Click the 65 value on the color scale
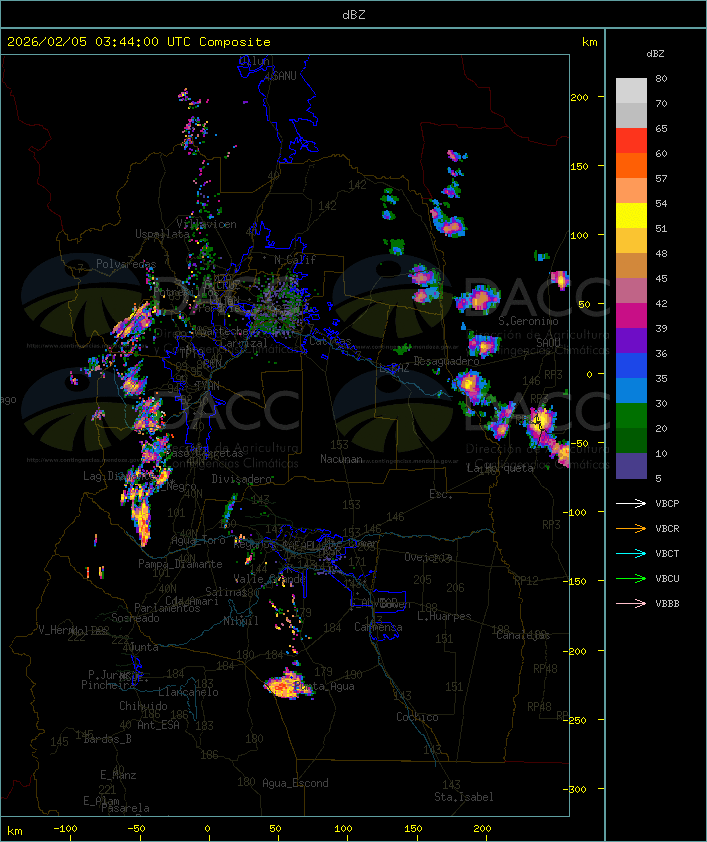707x842 pixels. [x=661, y=128]
